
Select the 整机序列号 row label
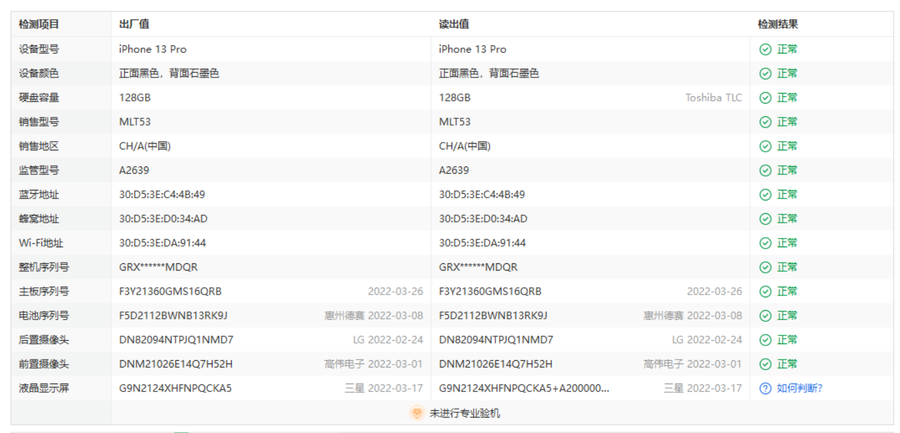[x=44, y=267]
